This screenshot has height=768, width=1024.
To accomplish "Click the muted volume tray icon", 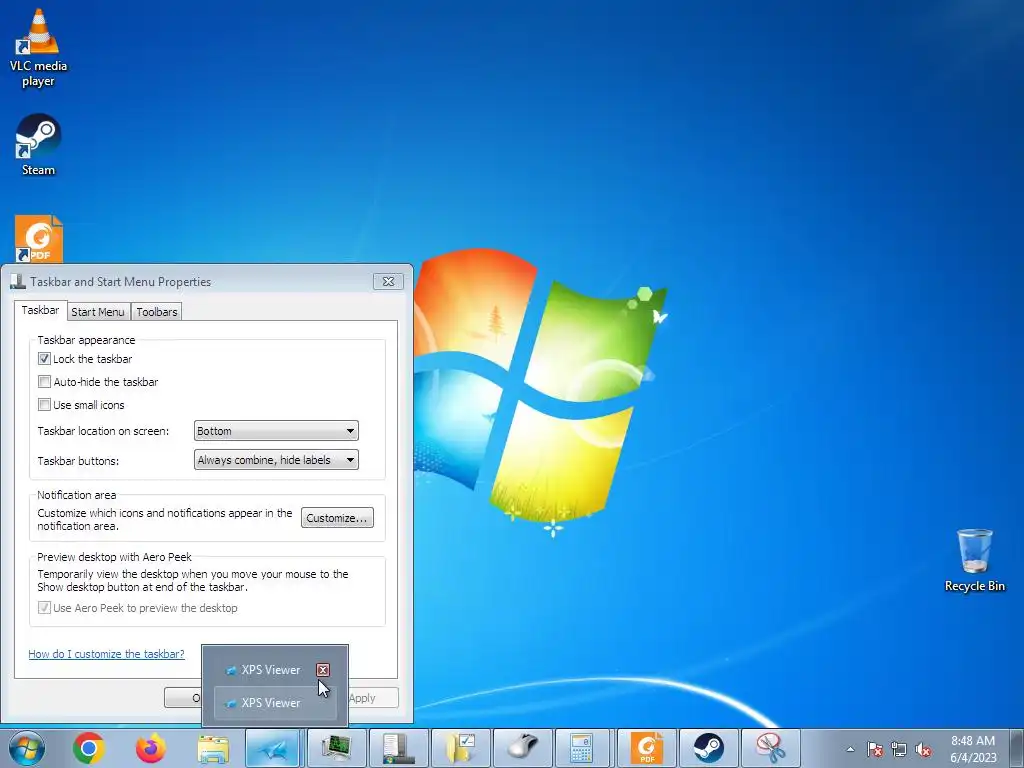I will [x=923, y=749].
